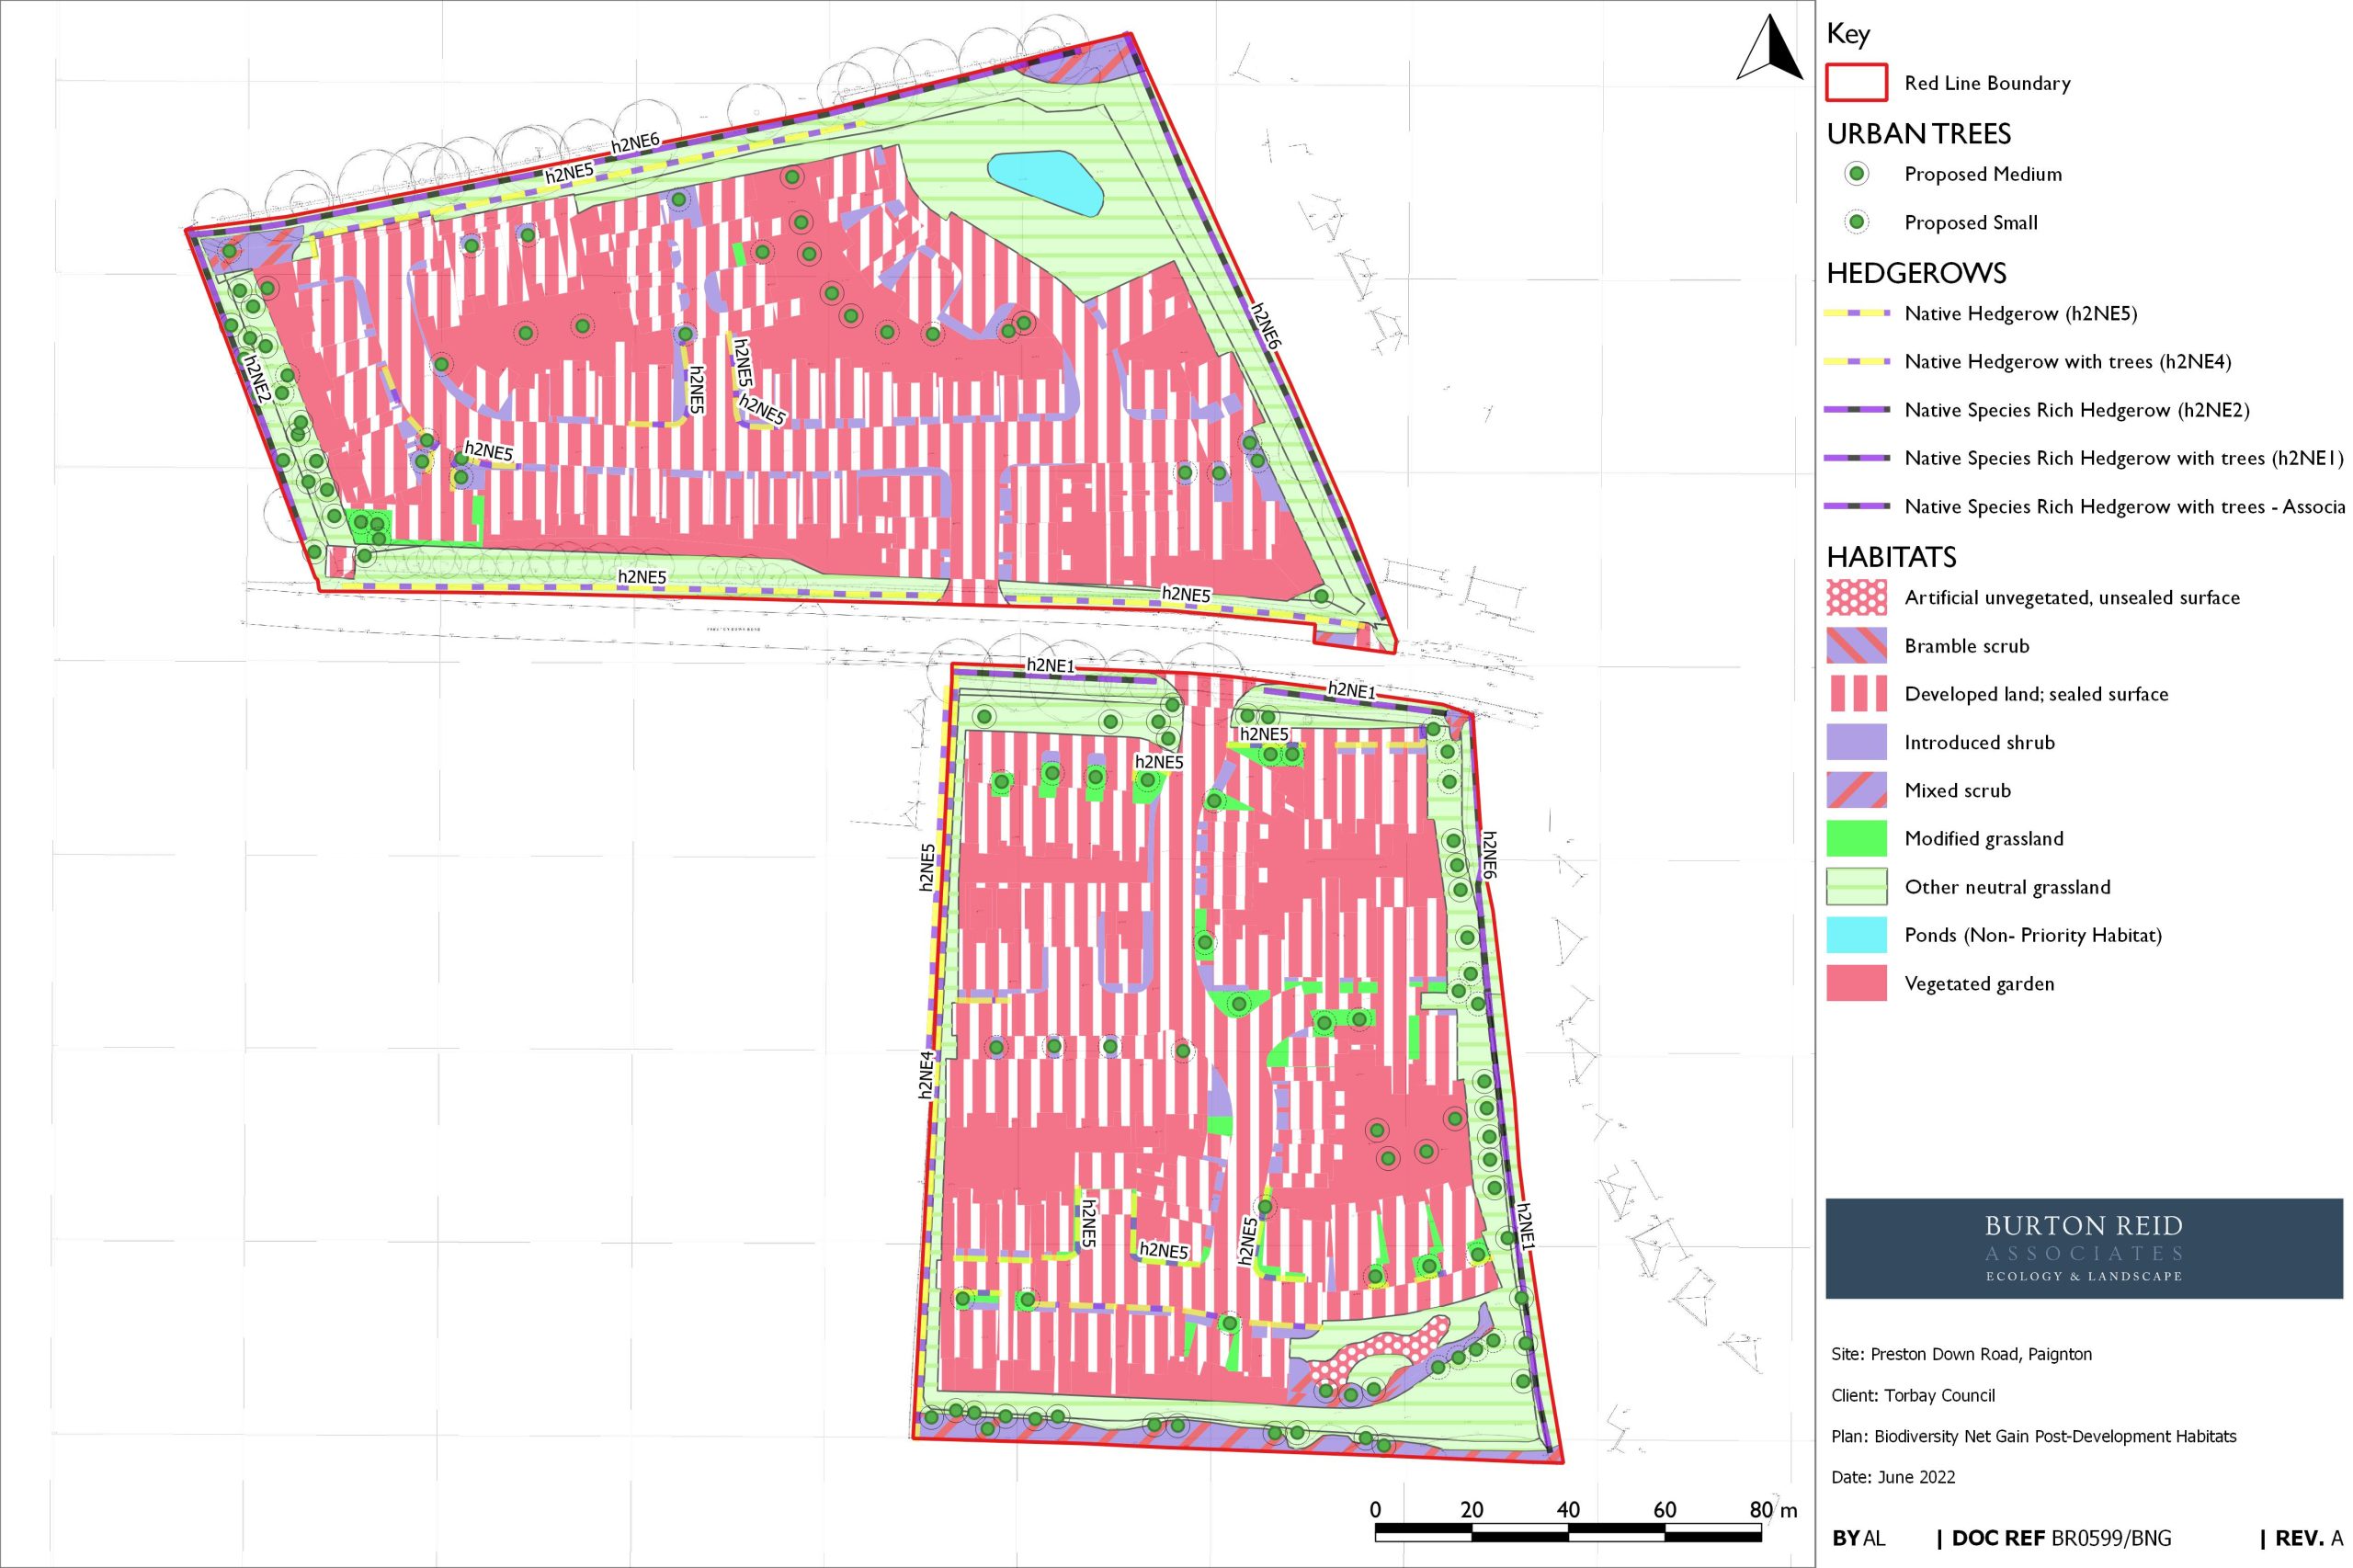The width and height of the screenshot is (2353, 1568).
Task: Toggle the Native Species Rich Hedgerow h2NE2 entry
Action: coord(1855,410)
